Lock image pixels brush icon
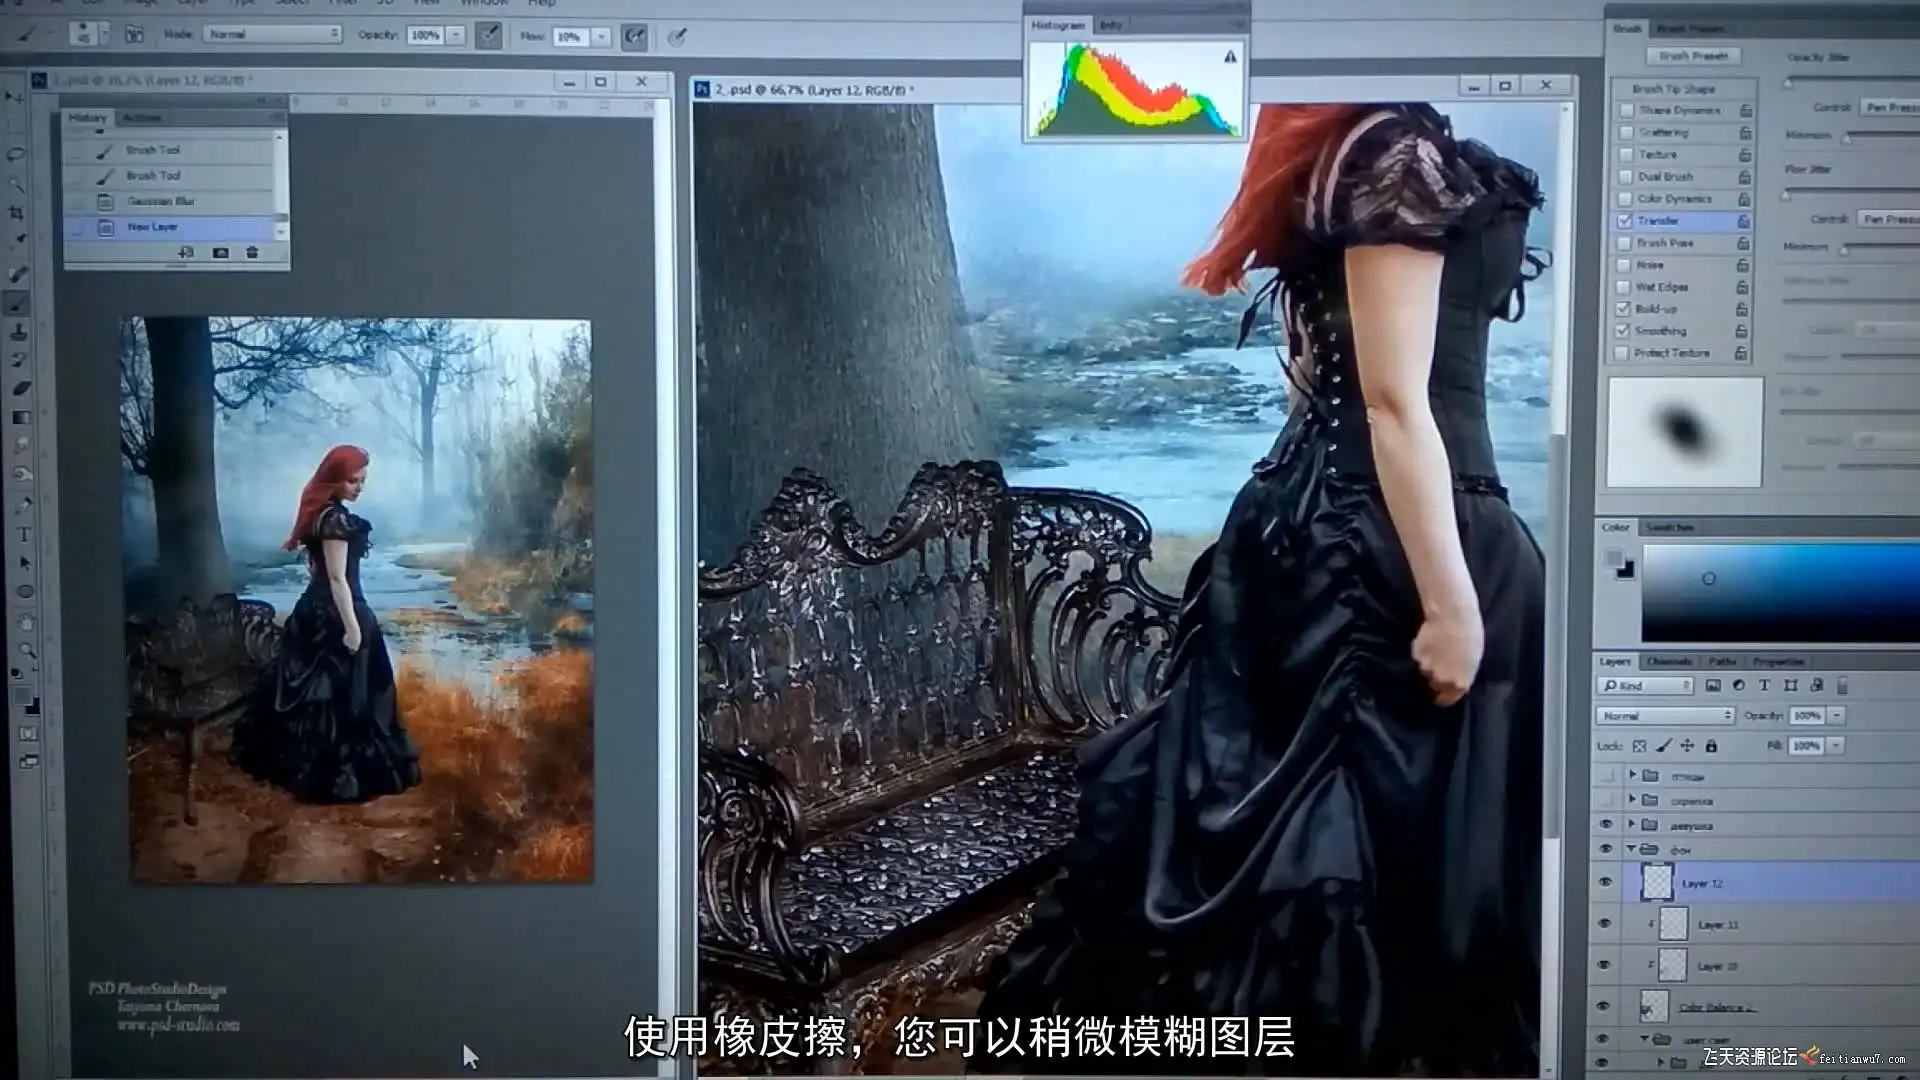Screen dimensions: 1920x1080 point(1663,746)
